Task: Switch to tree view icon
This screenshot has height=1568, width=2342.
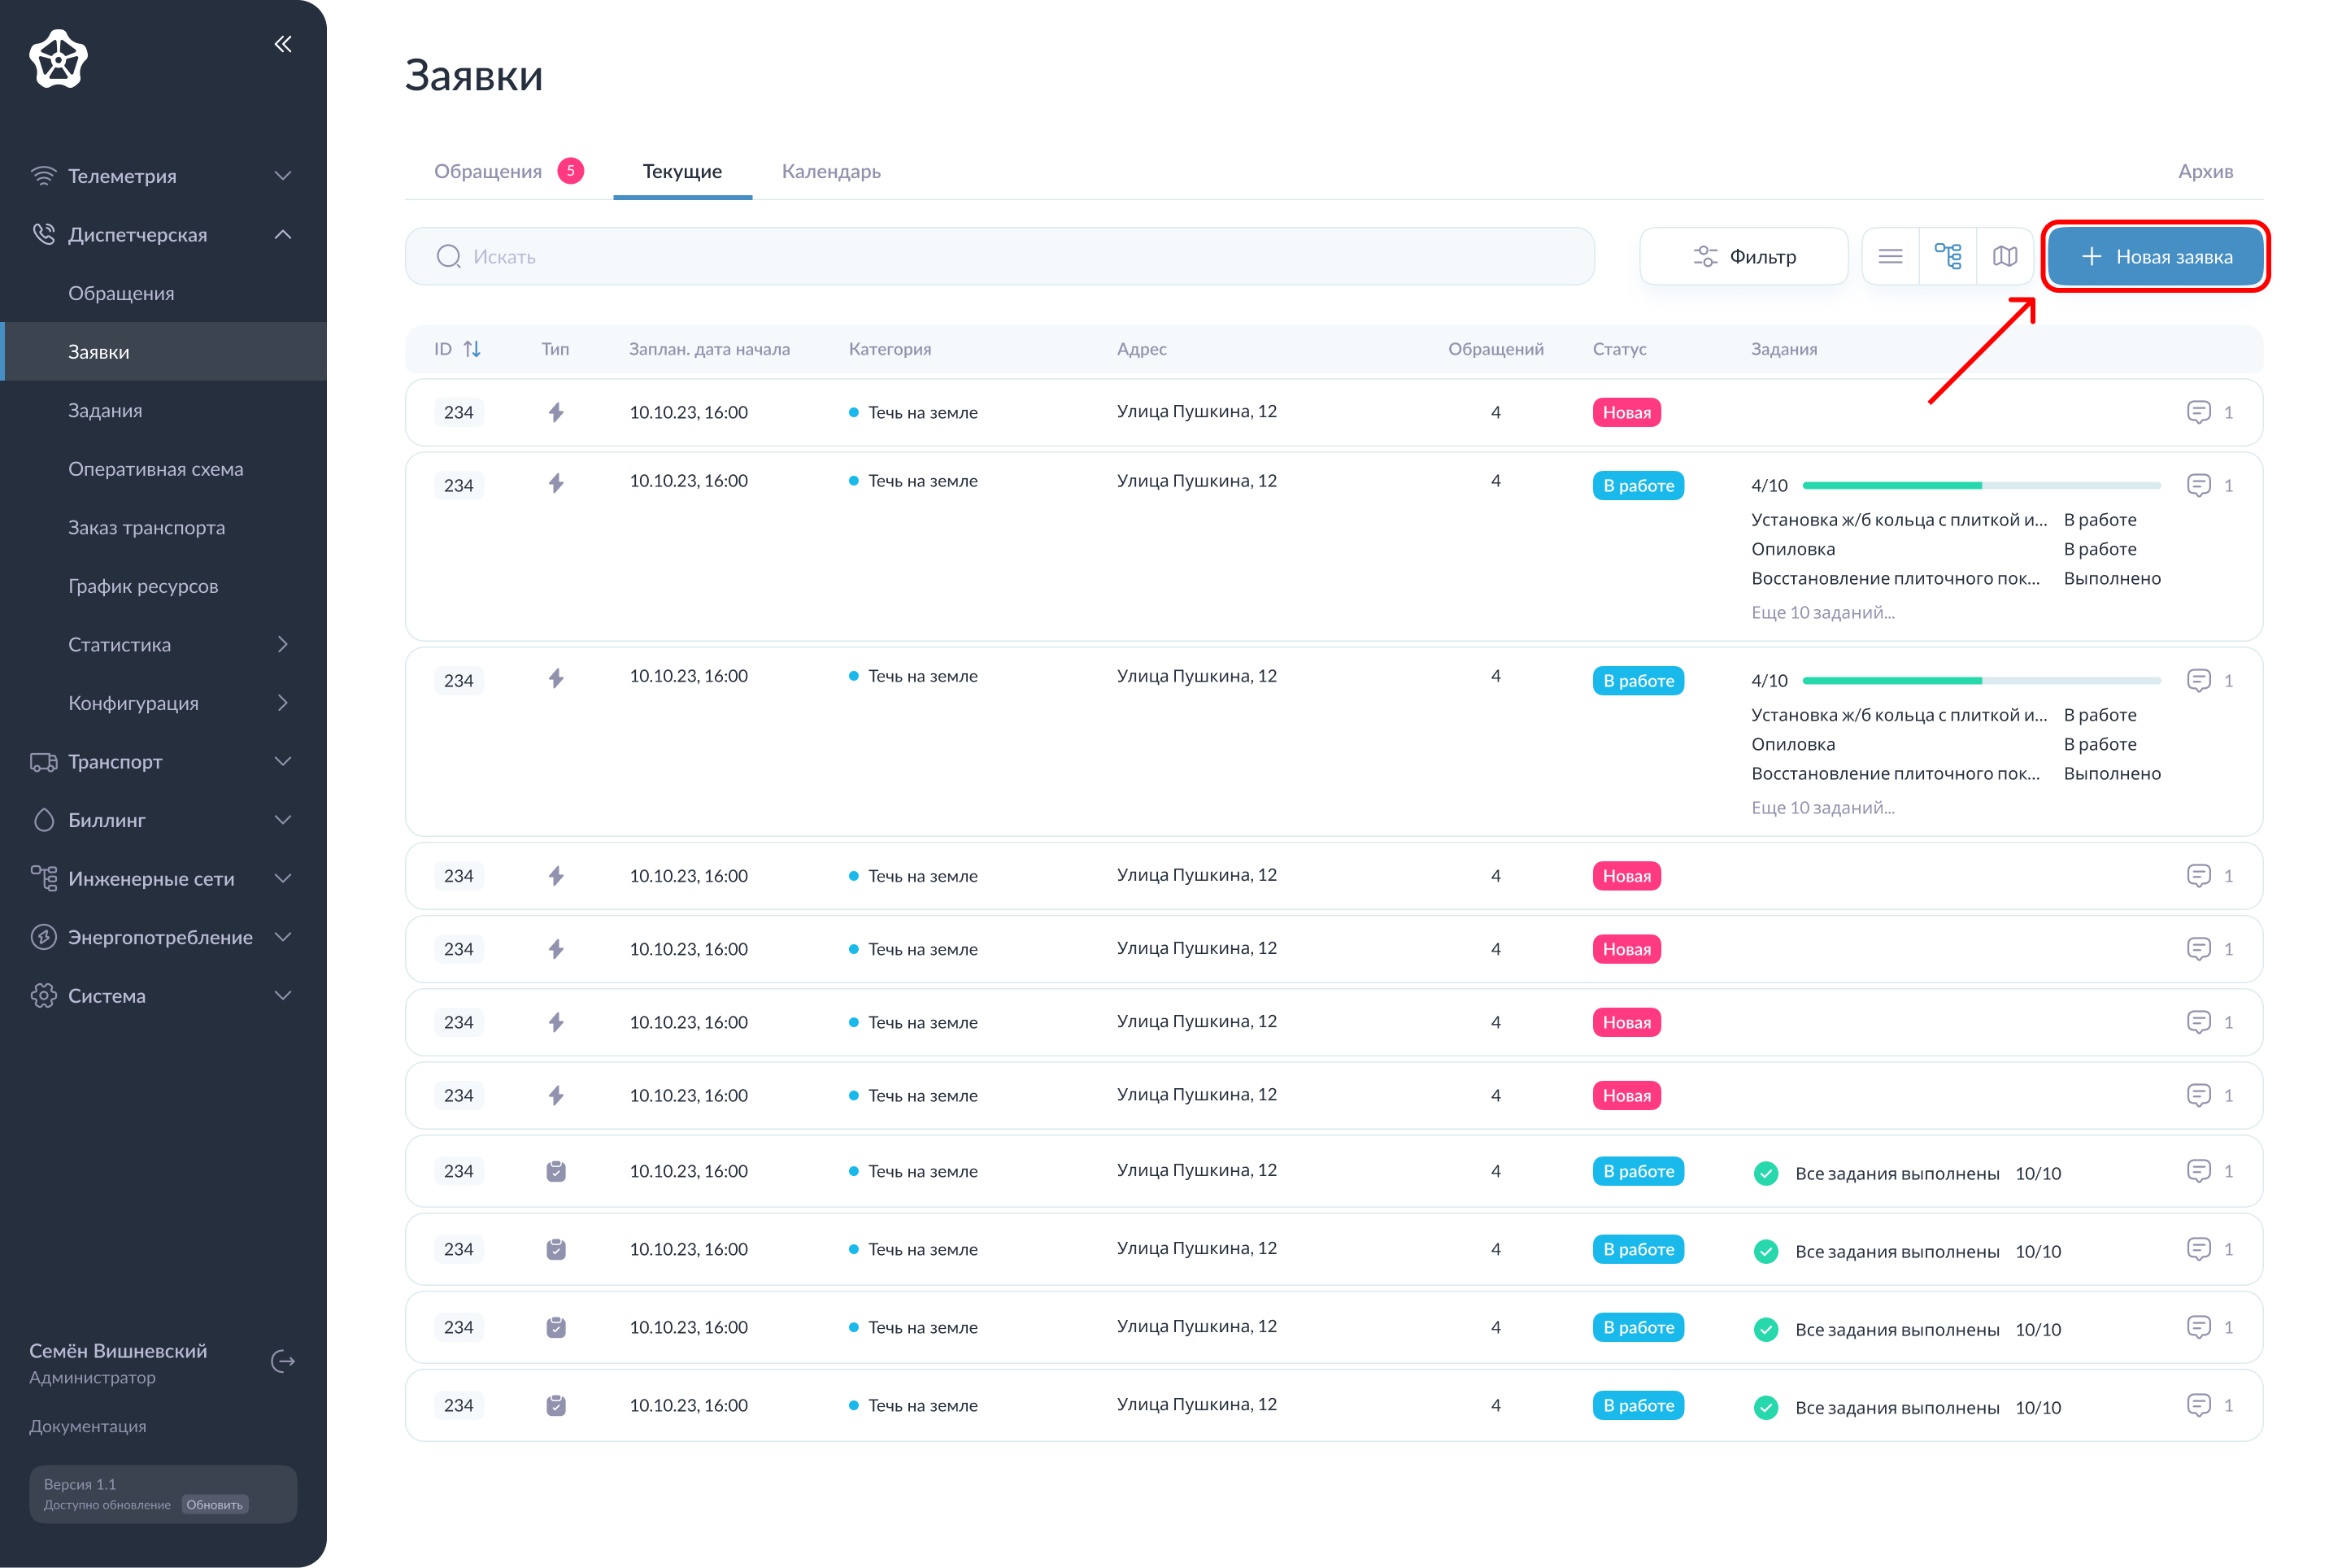Action: (x=1947, y=257)
